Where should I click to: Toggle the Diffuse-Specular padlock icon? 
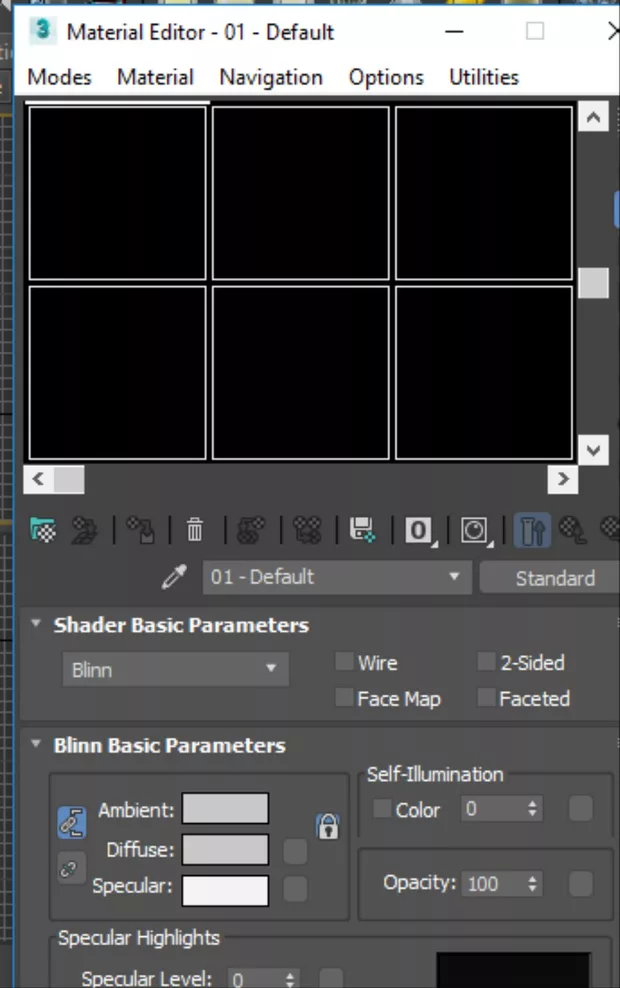(327, 826)
